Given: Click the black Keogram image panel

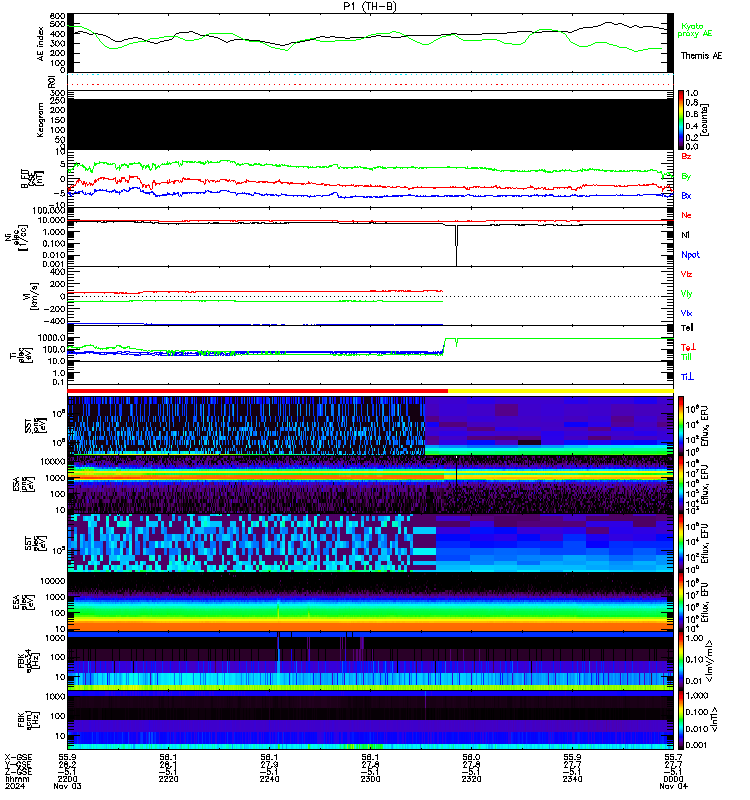Looking at the screenshot, I should [370, 124].
